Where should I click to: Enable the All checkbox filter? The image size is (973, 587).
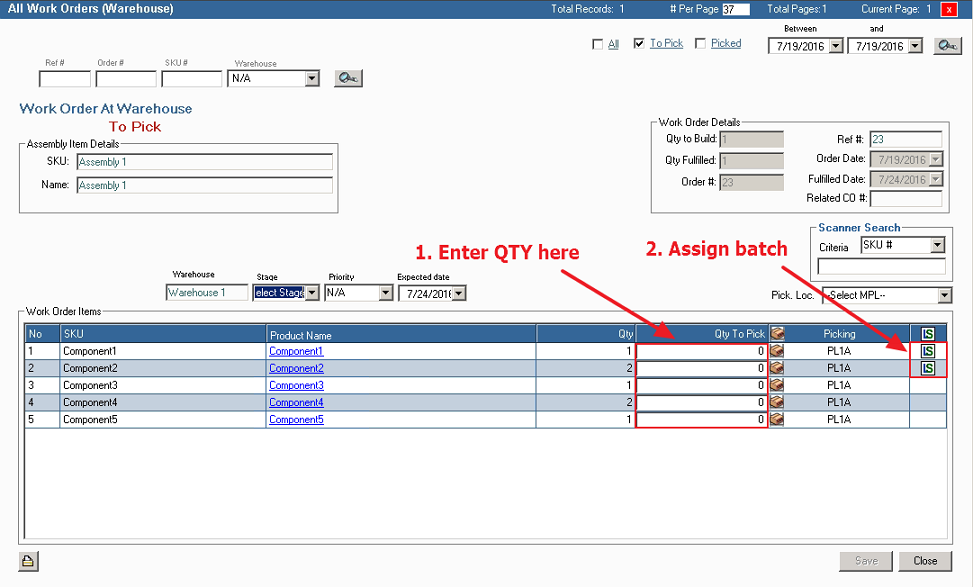(x=598, y=44)
